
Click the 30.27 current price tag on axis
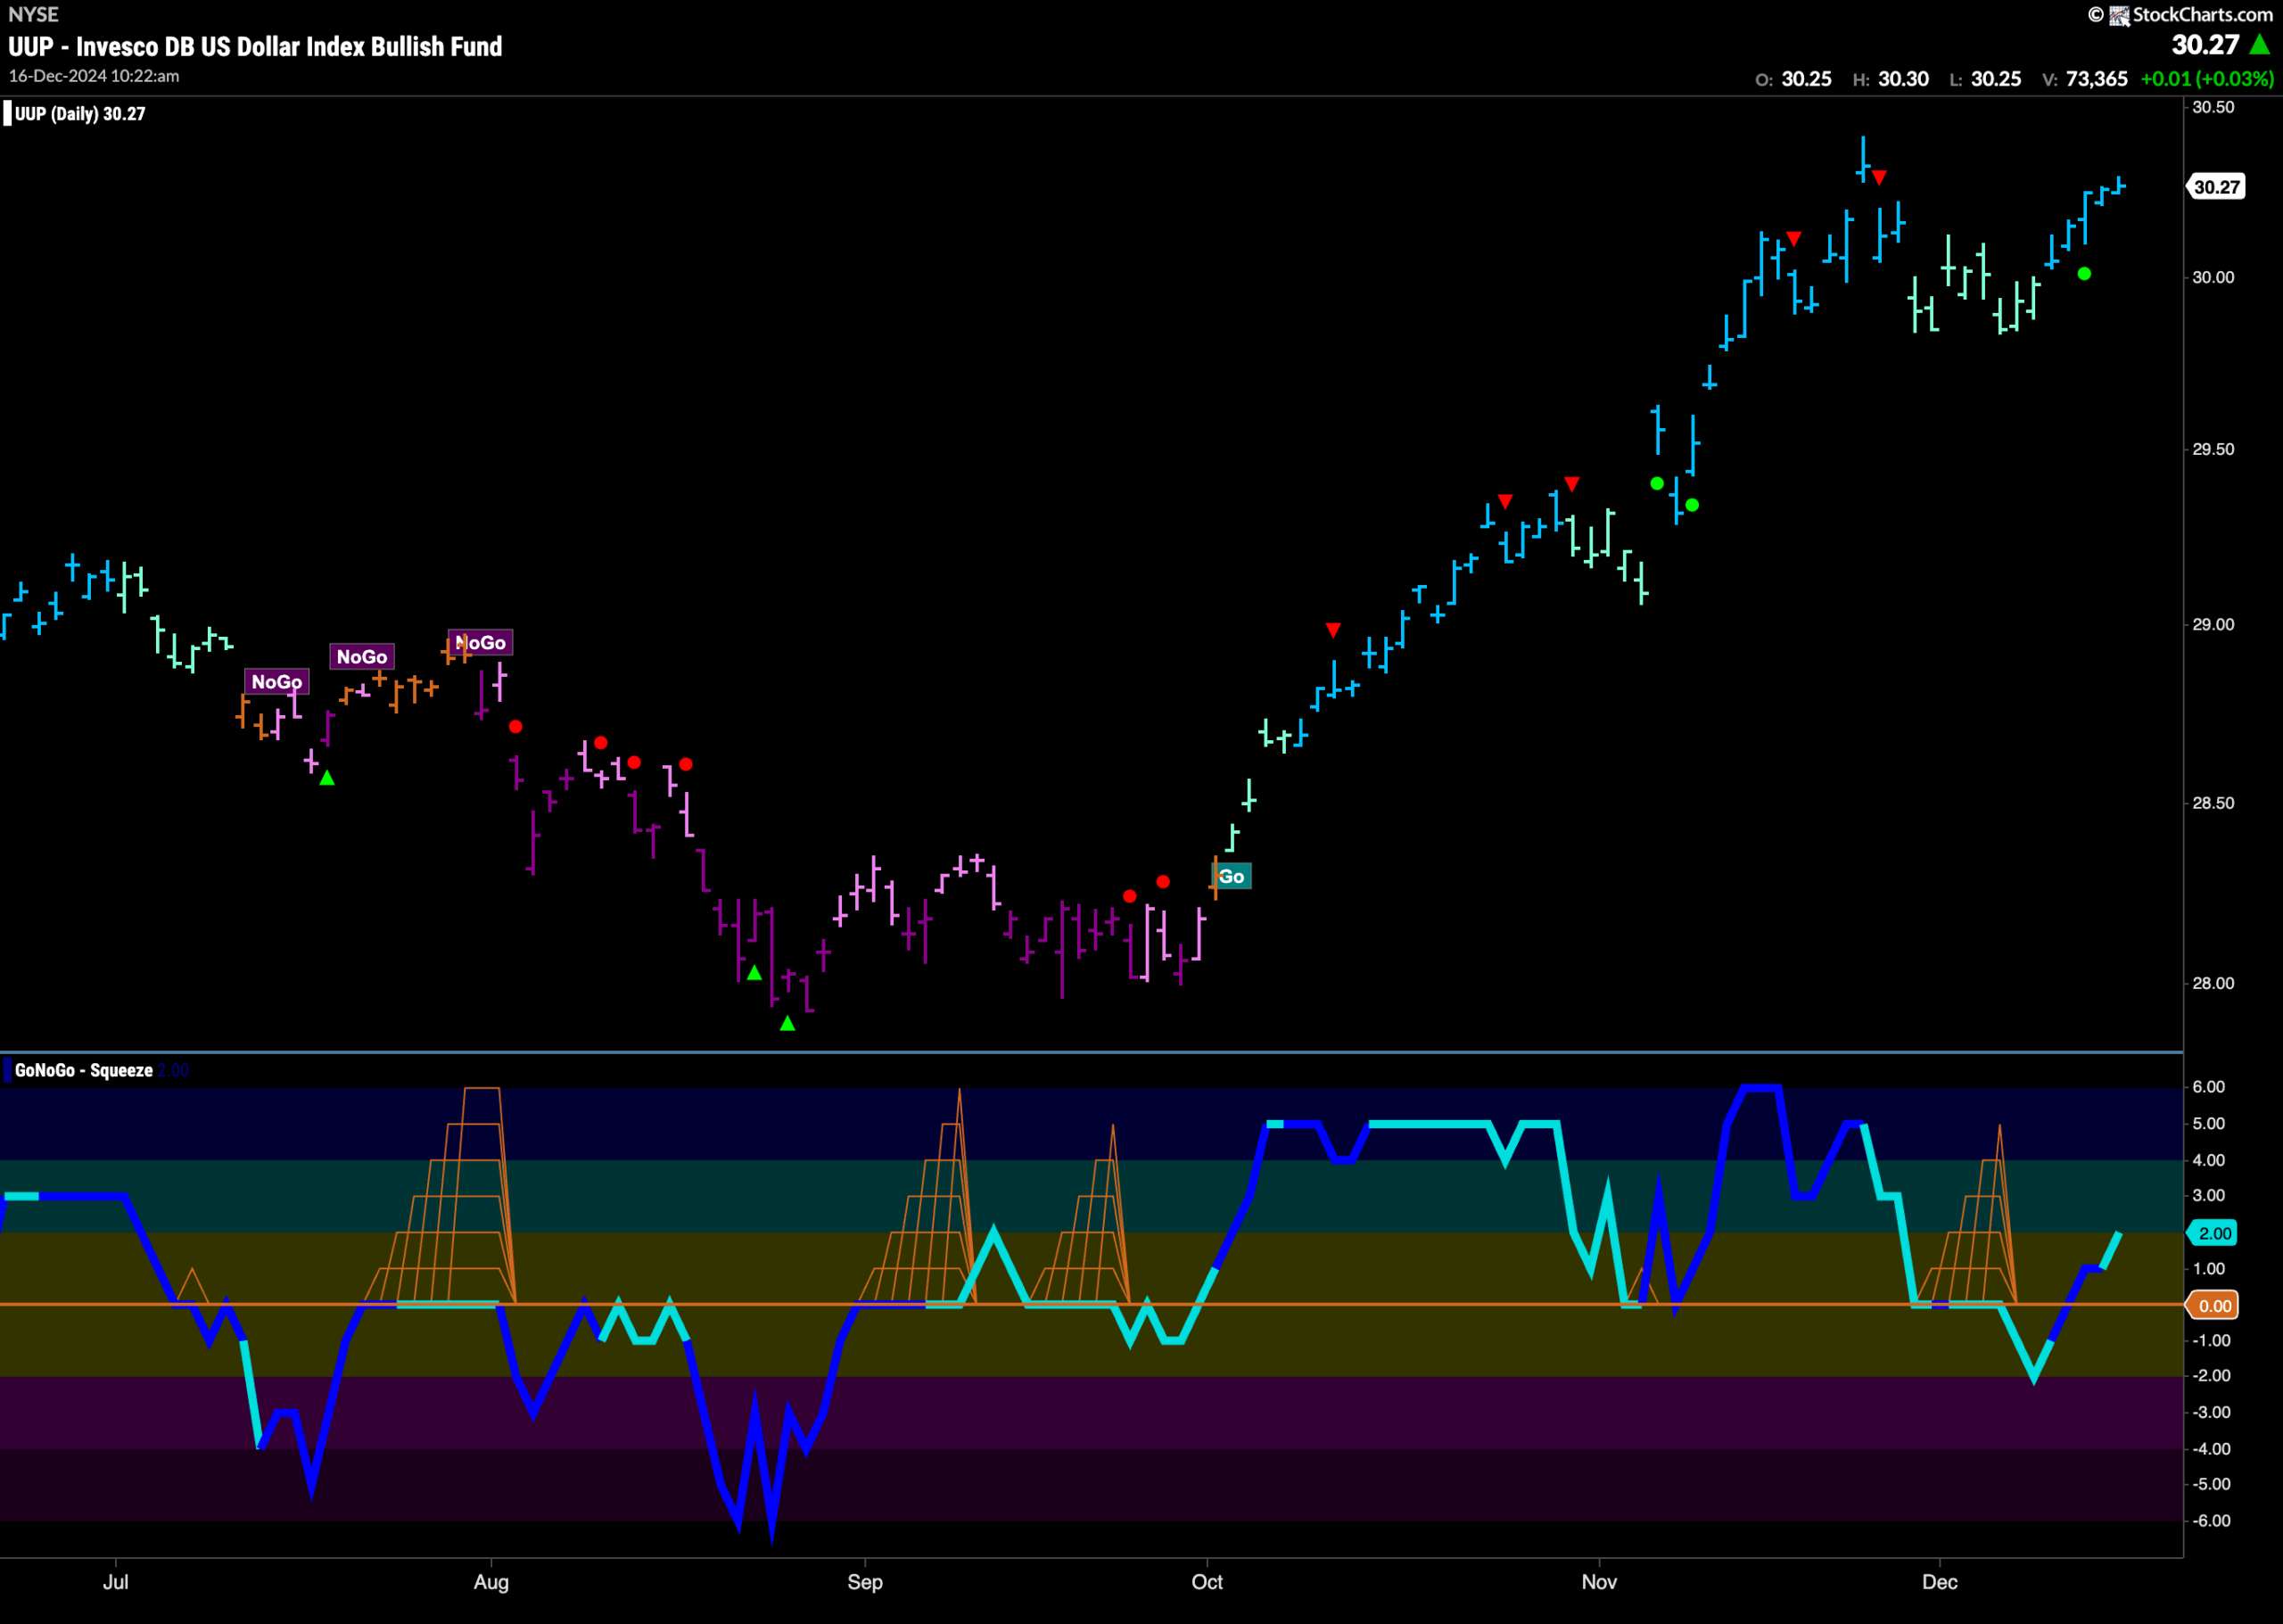(2217, 187)
